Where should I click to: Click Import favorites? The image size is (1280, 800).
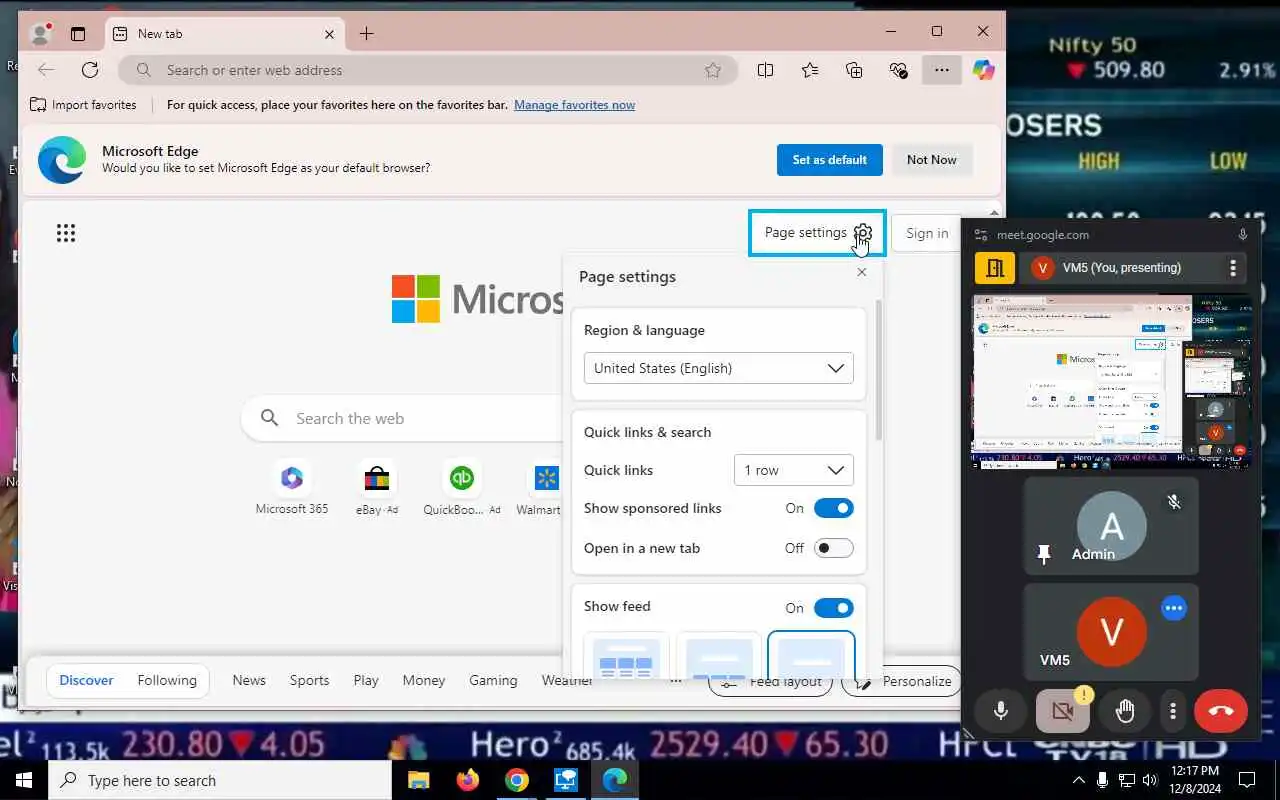(x=83, y=105)
